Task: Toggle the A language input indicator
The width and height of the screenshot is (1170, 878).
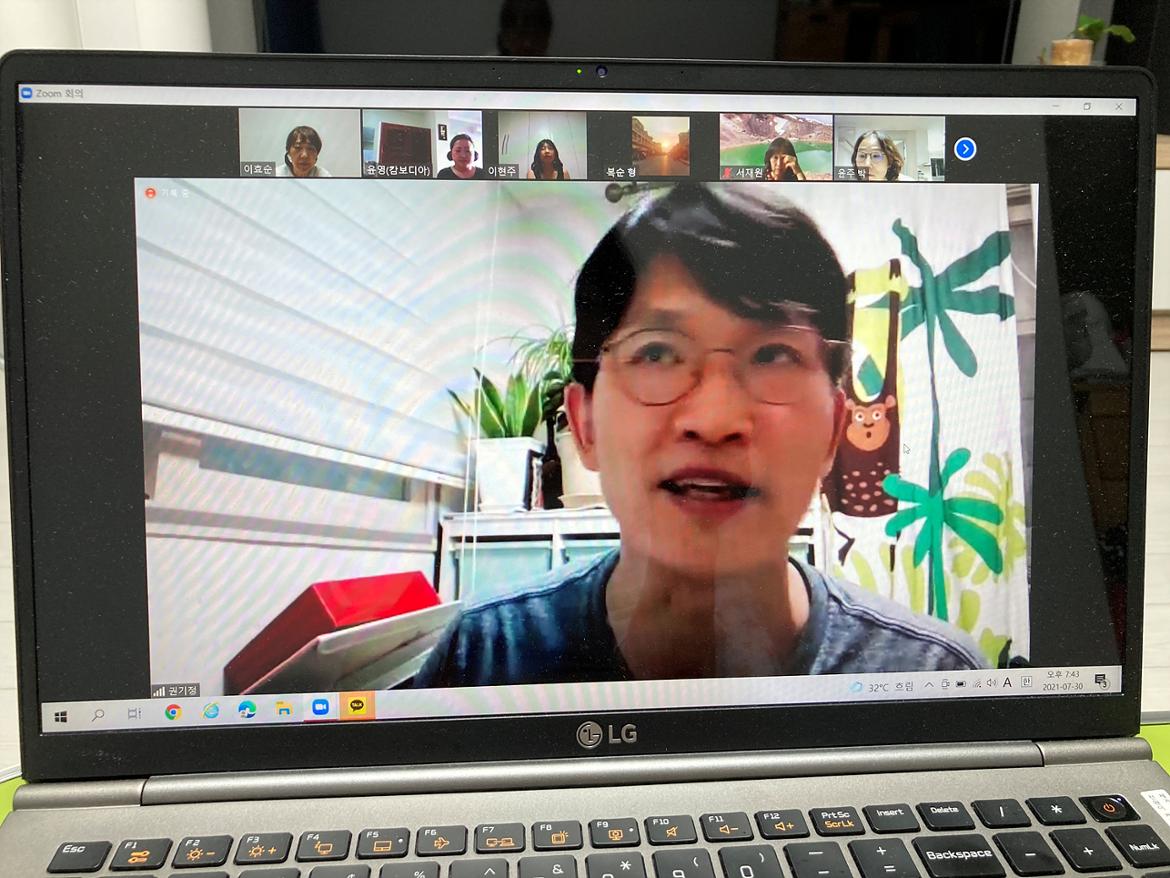Action: pyautogui.click(x=1006, y=683)
